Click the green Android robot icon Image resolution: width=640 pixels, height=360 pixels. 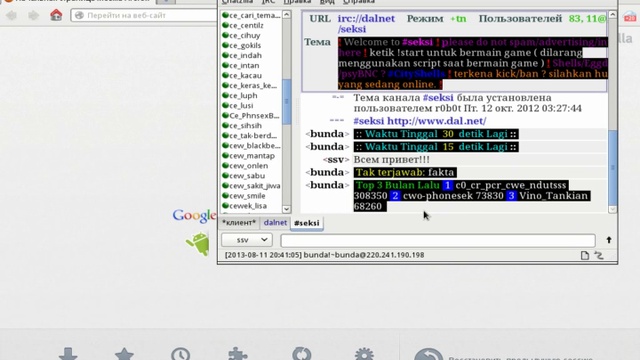point(198,243)
